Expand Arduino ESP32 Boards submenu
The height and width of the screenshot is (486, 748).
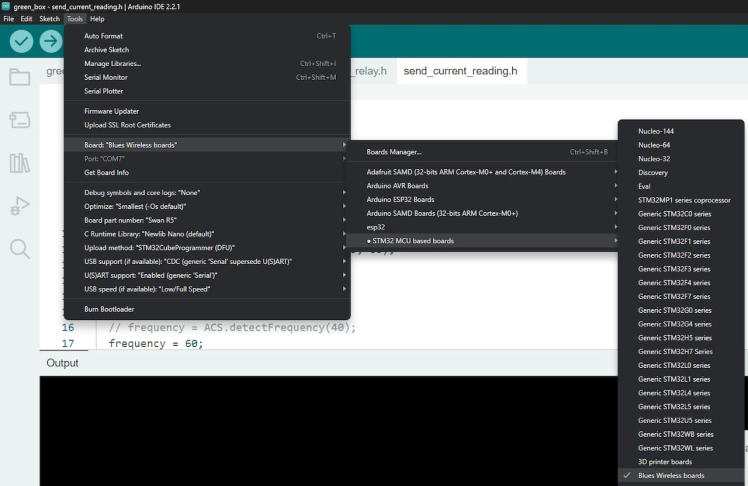click(482, 200)
